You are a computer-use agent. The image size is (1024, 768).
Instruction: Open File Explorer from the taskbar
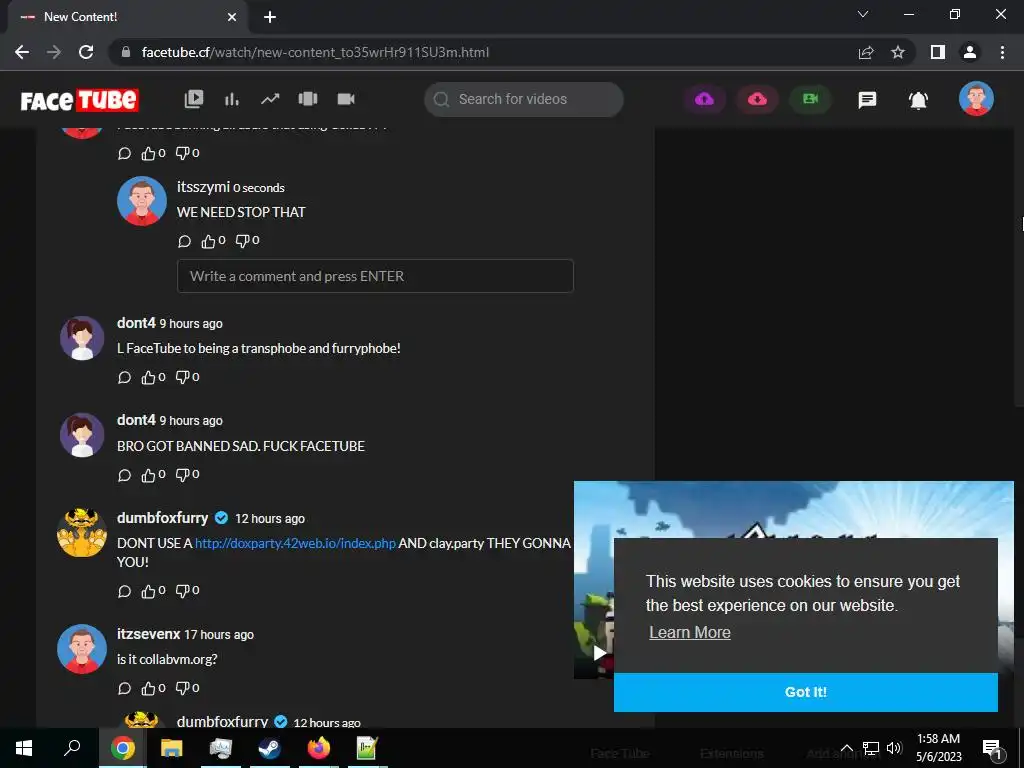click(172, 748)
